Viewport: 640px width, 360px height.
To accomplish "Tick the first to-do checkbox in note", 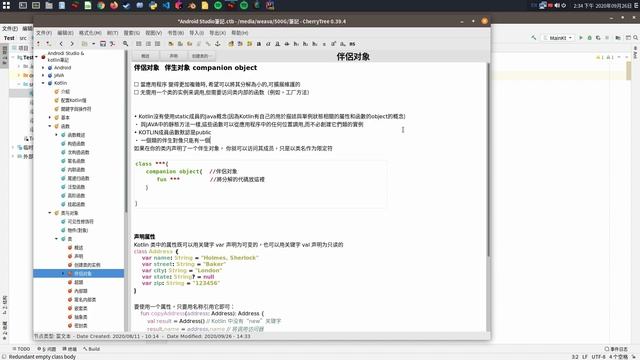I will [x=136, y=84].
